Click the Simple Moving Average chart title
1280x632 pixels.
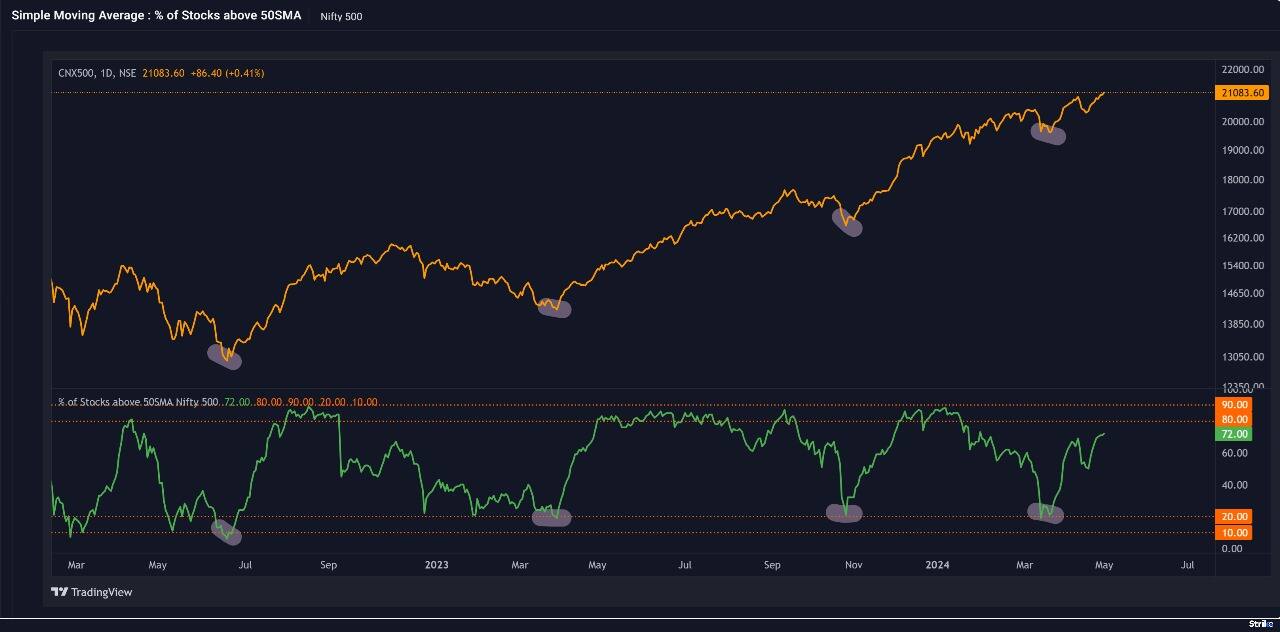tap(156, 16)
